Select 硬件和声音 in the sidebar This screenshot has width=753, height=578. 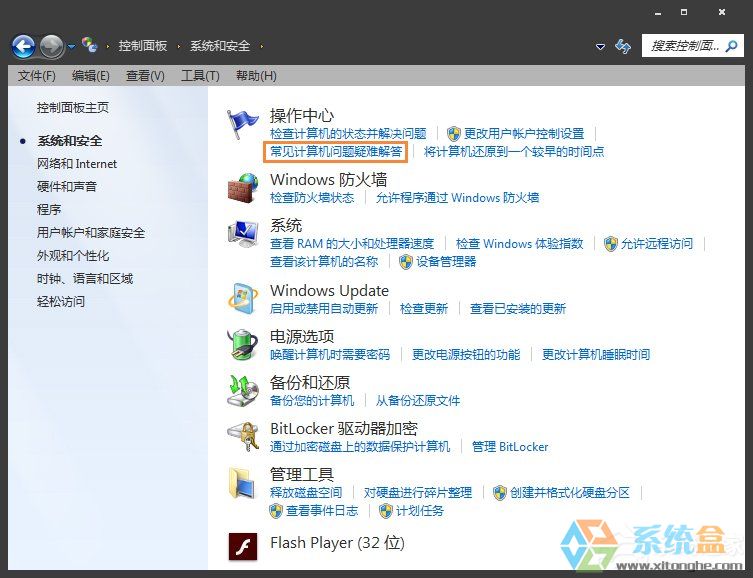tap(67, 186)
